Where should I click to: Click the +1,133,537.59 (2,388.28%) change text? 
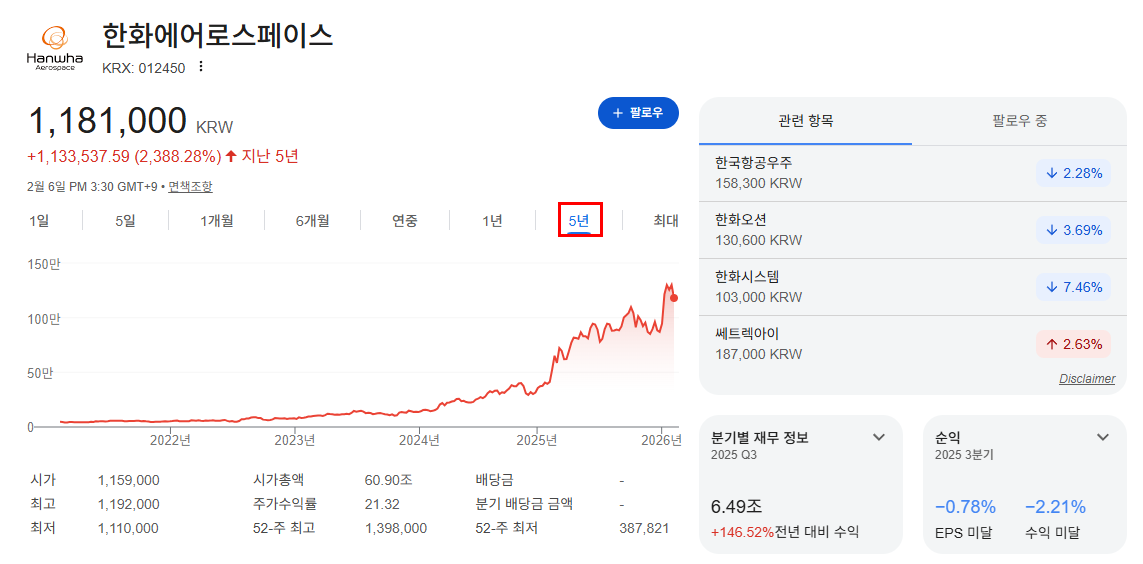124,157
